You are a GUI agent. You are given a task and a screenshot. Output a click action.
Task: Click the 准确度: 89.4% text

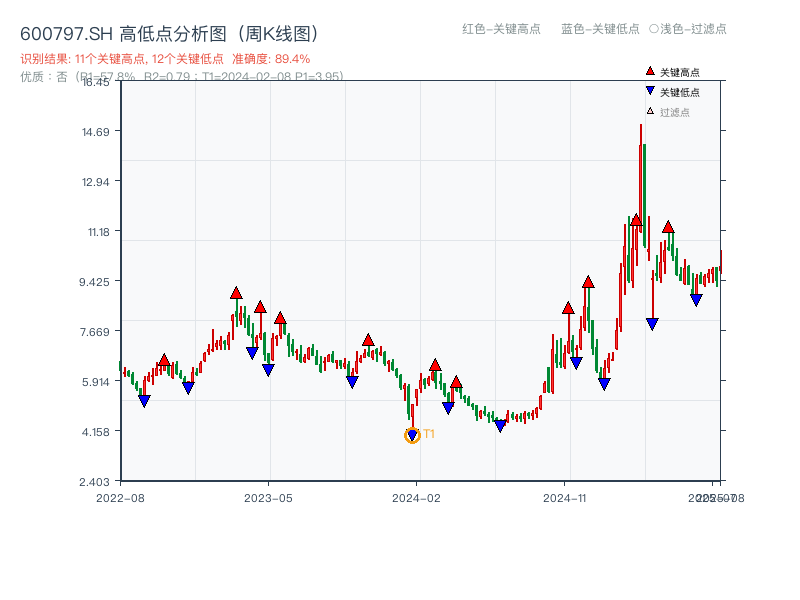pos(271,59)
